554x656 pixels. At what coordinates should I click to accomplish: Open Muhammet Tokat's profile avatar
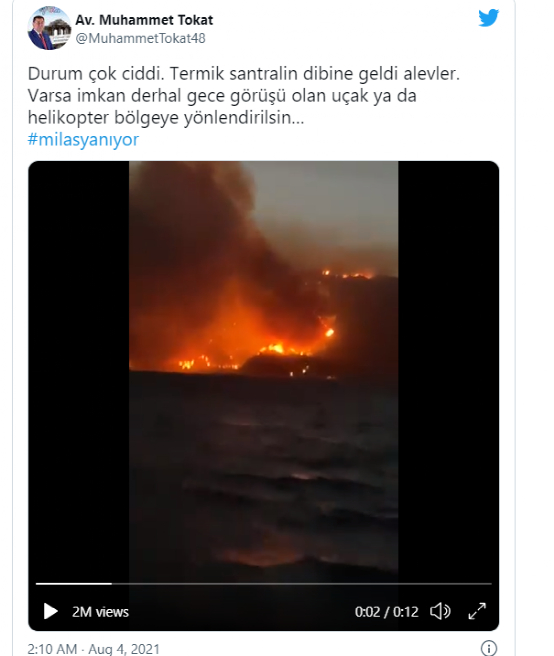click(x=49, y=28)
